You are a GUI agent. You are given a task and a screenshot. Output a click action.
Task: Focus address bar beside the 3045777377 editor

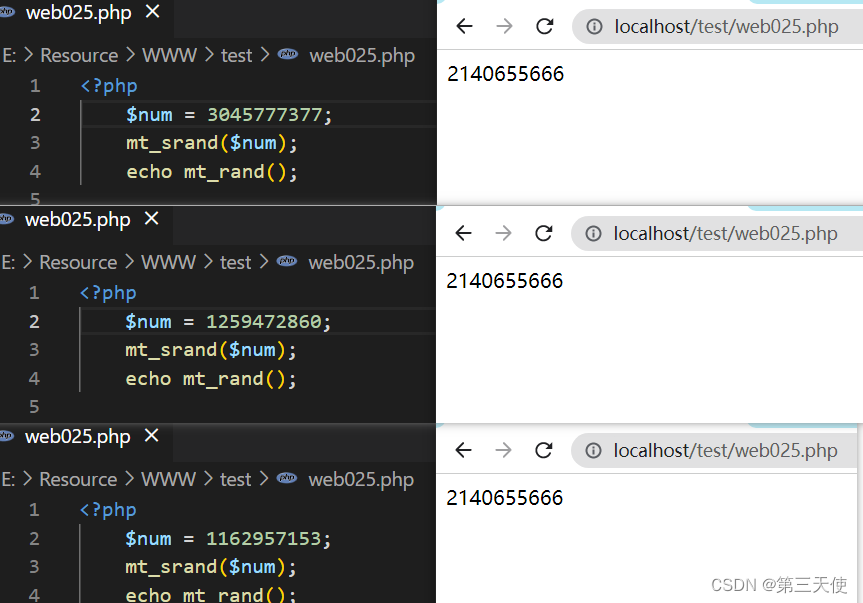click(718, 26)
